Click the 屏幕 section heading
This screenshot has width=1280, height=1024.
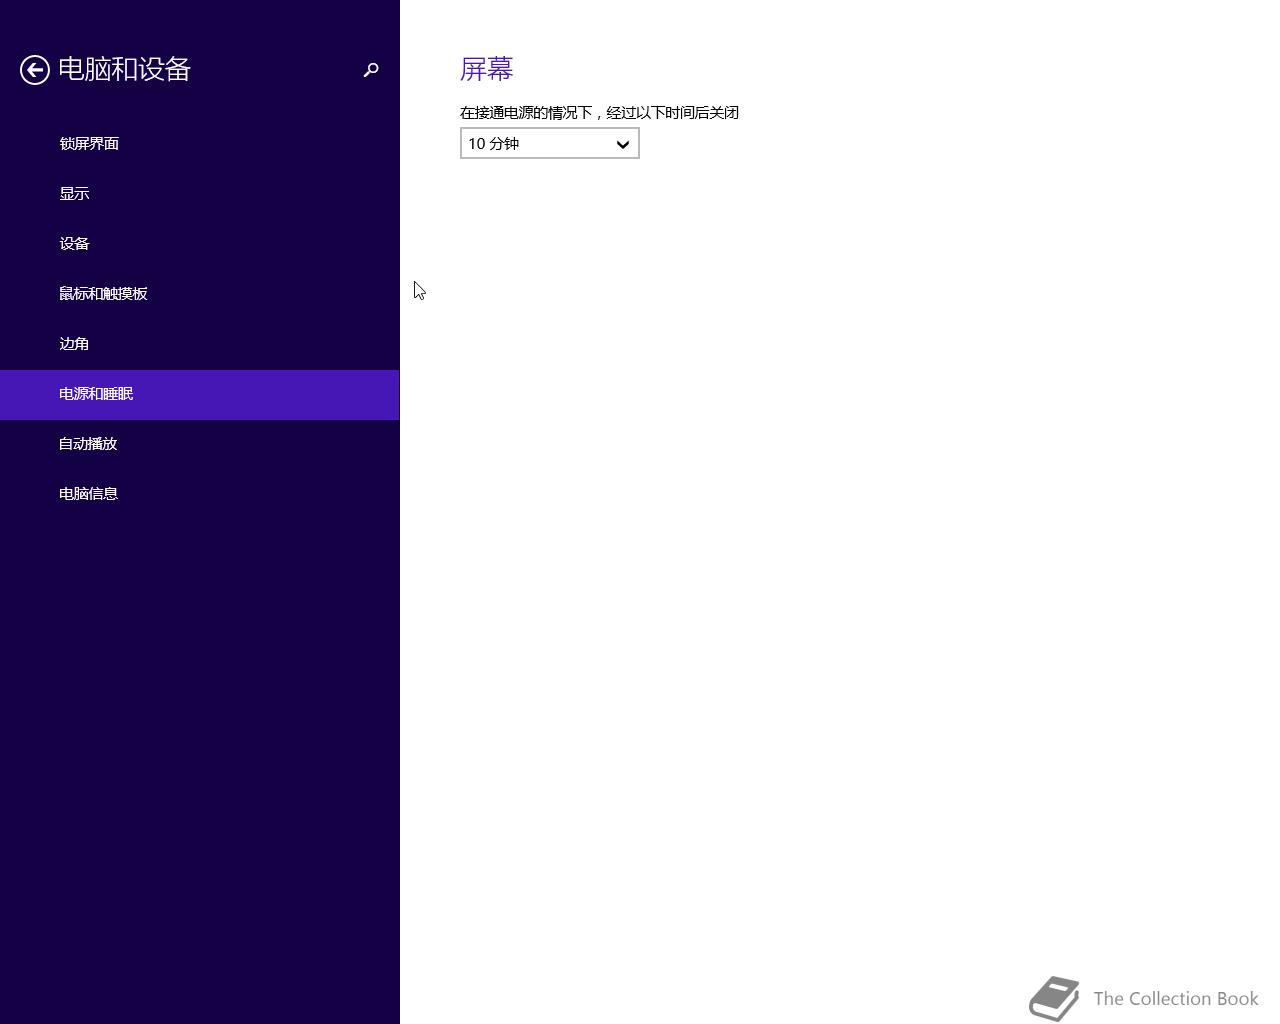coord(487,69)
